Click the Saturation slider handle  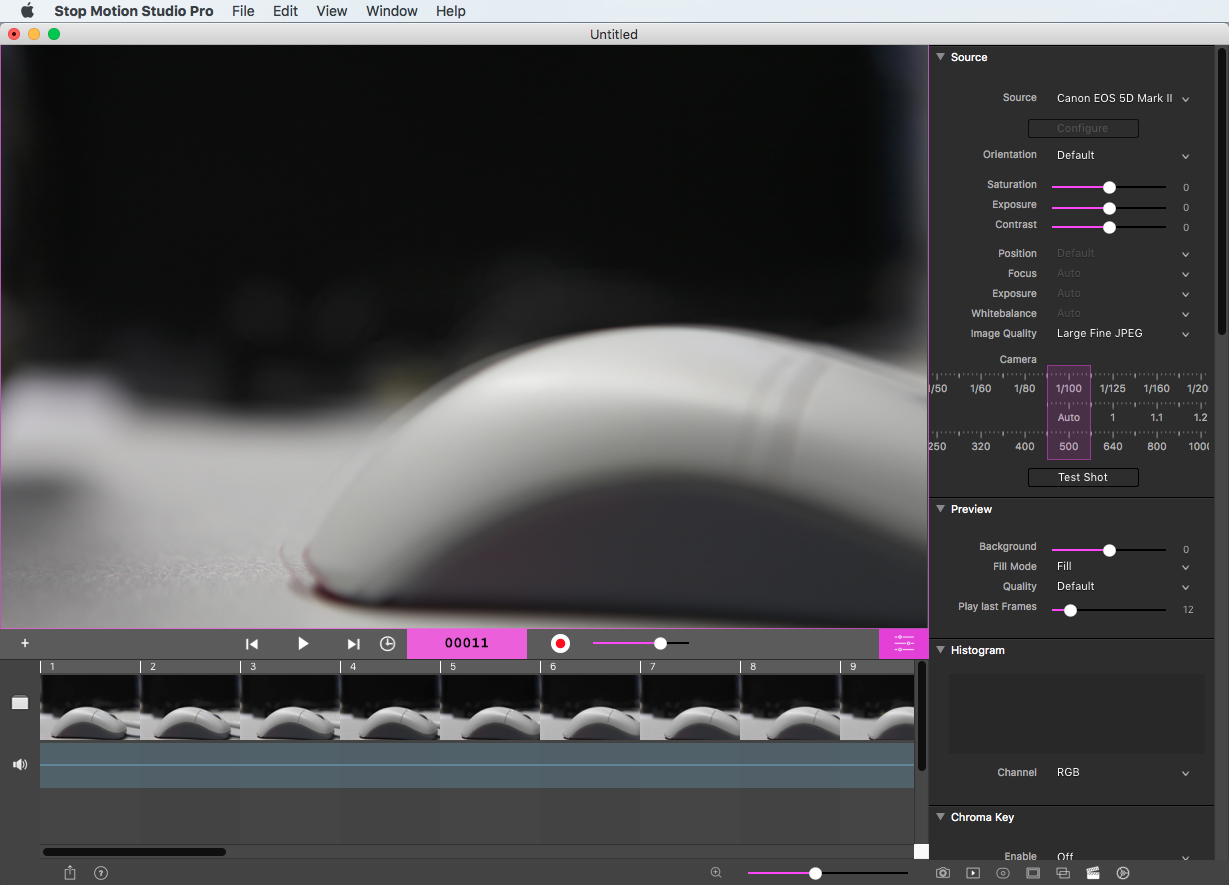coord(1109,187)
